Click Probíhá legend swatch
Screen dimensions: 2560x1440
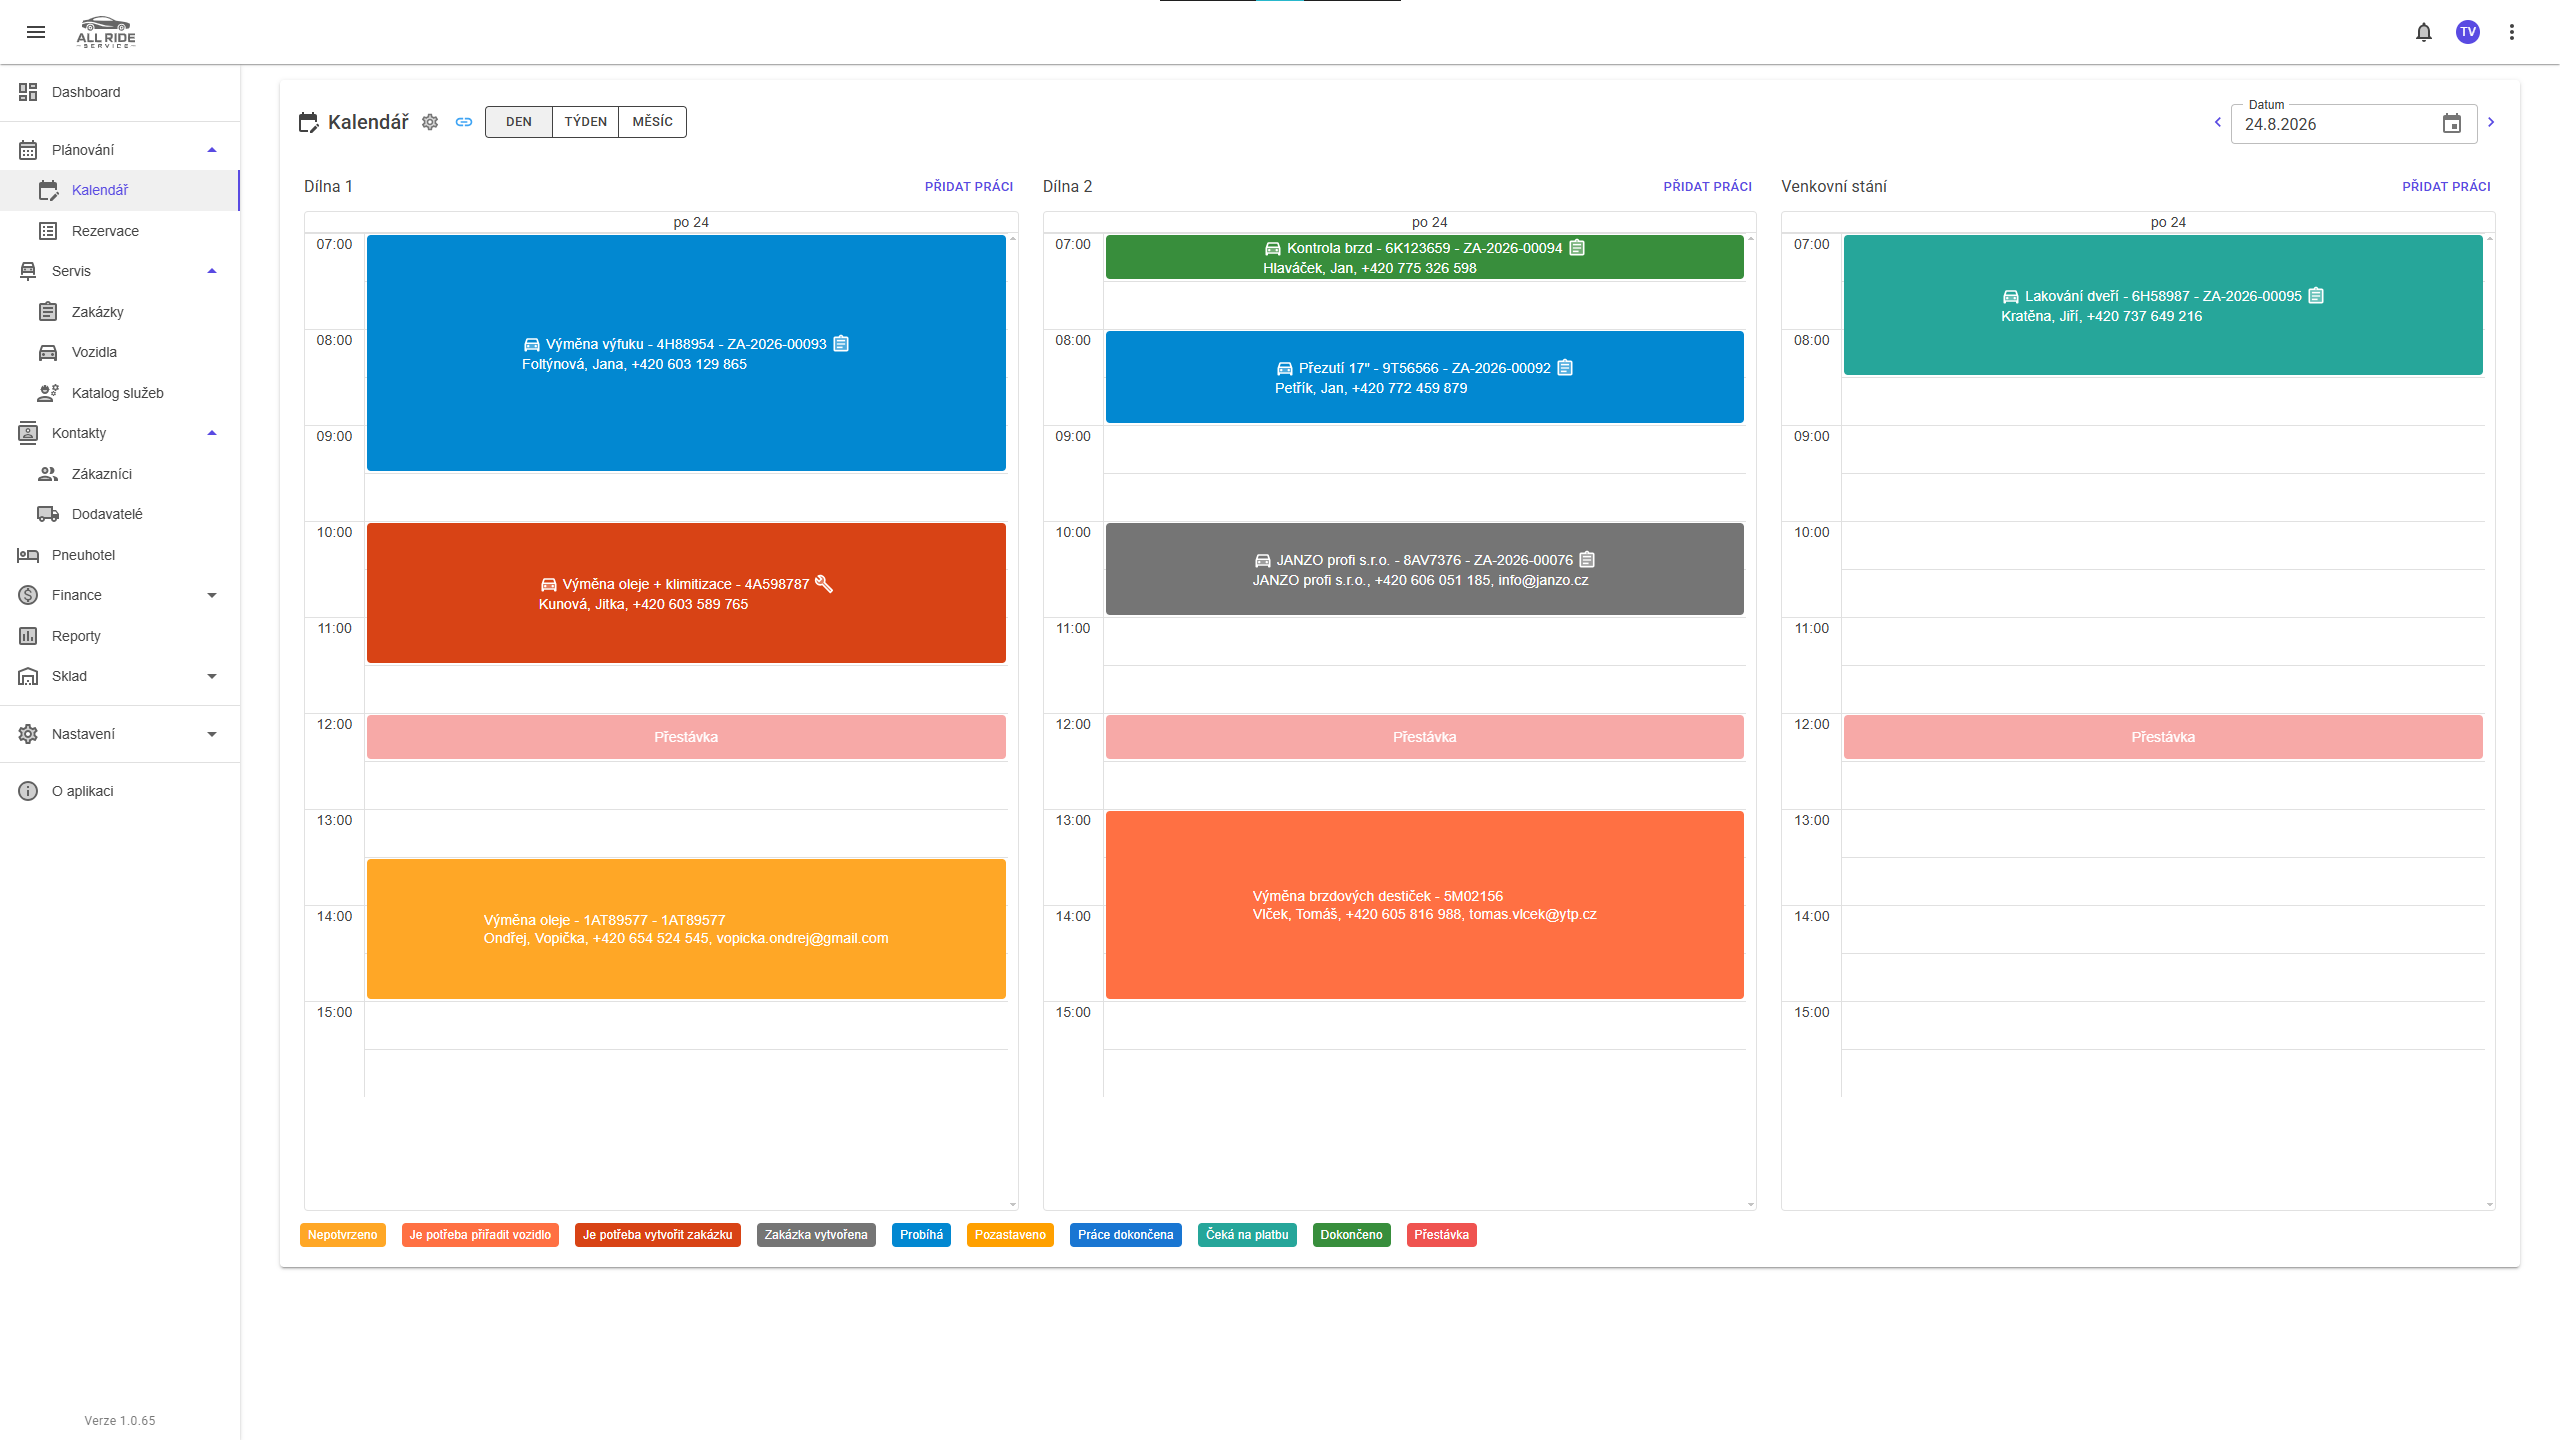(921, 1235)
